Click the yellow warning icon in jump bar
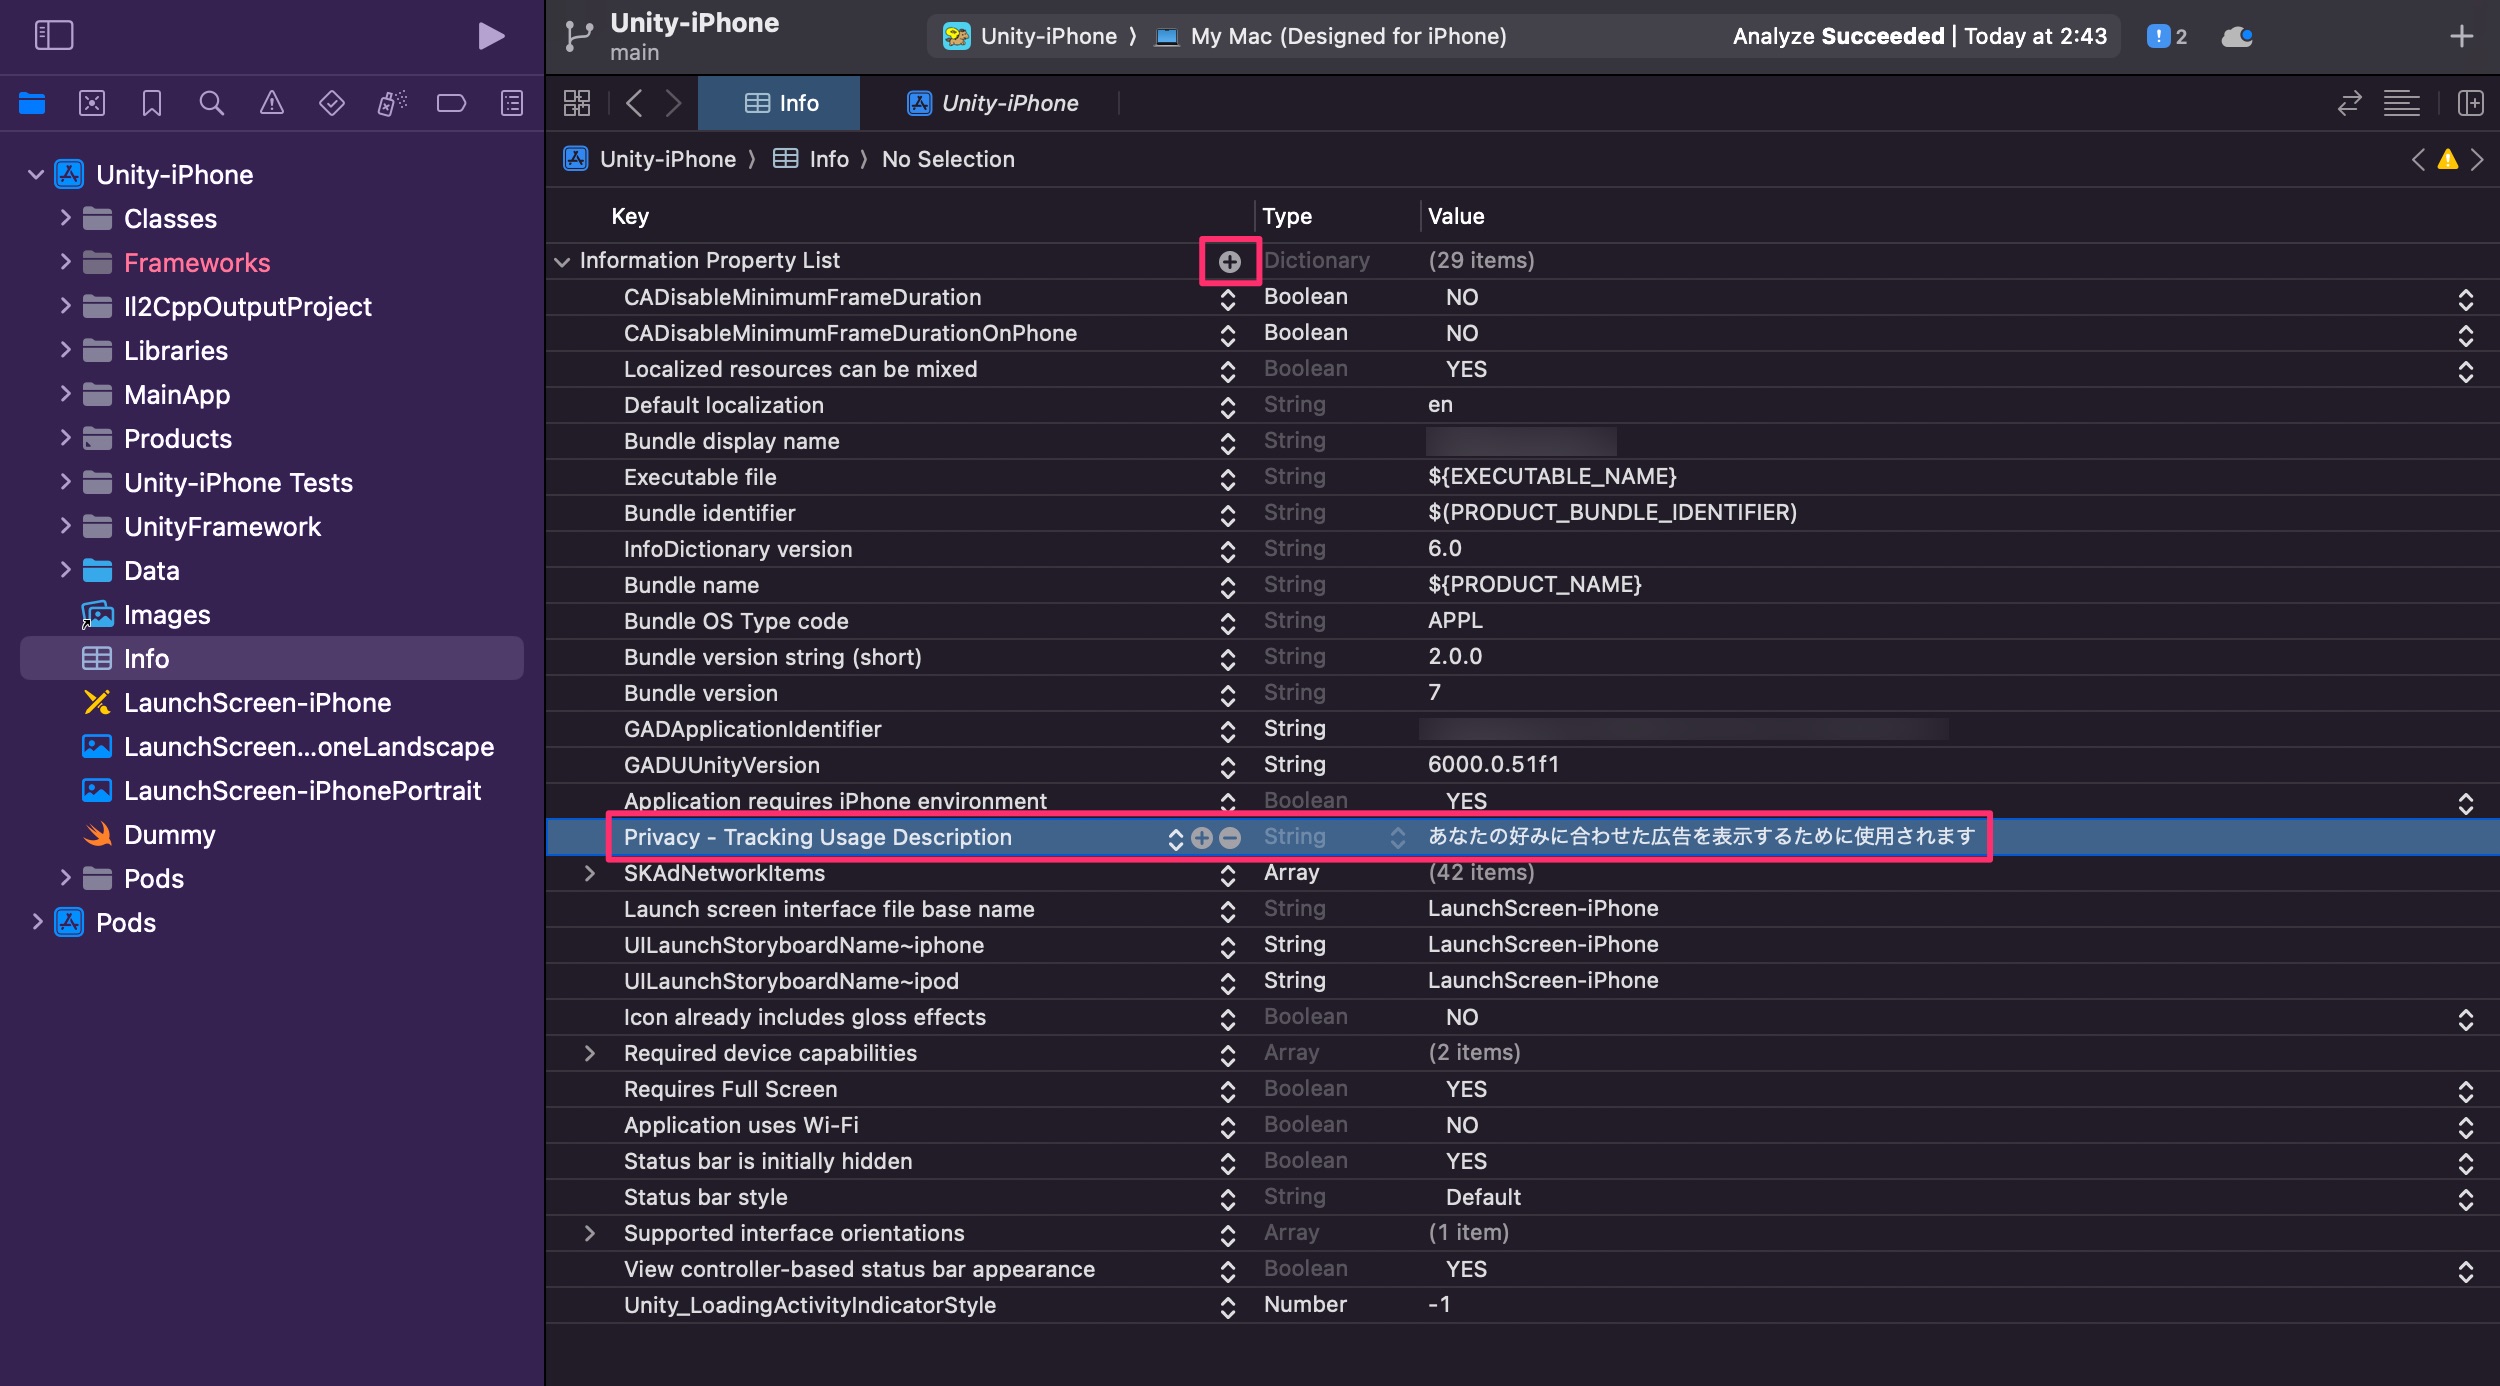This screenshot has height=1386, width=2500. click(2448, 160)
